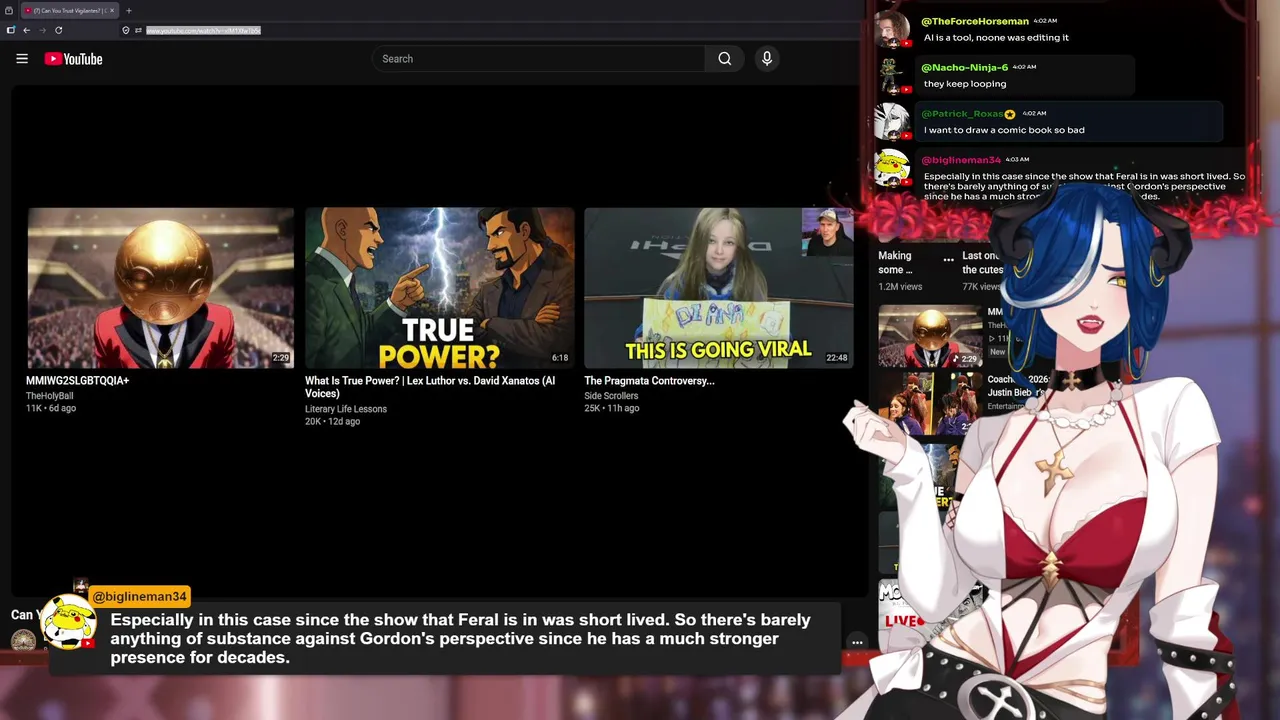Open Side Scrollers channel link
The height and width of the screenshot is (720, 1280).
tap(611, 396)
